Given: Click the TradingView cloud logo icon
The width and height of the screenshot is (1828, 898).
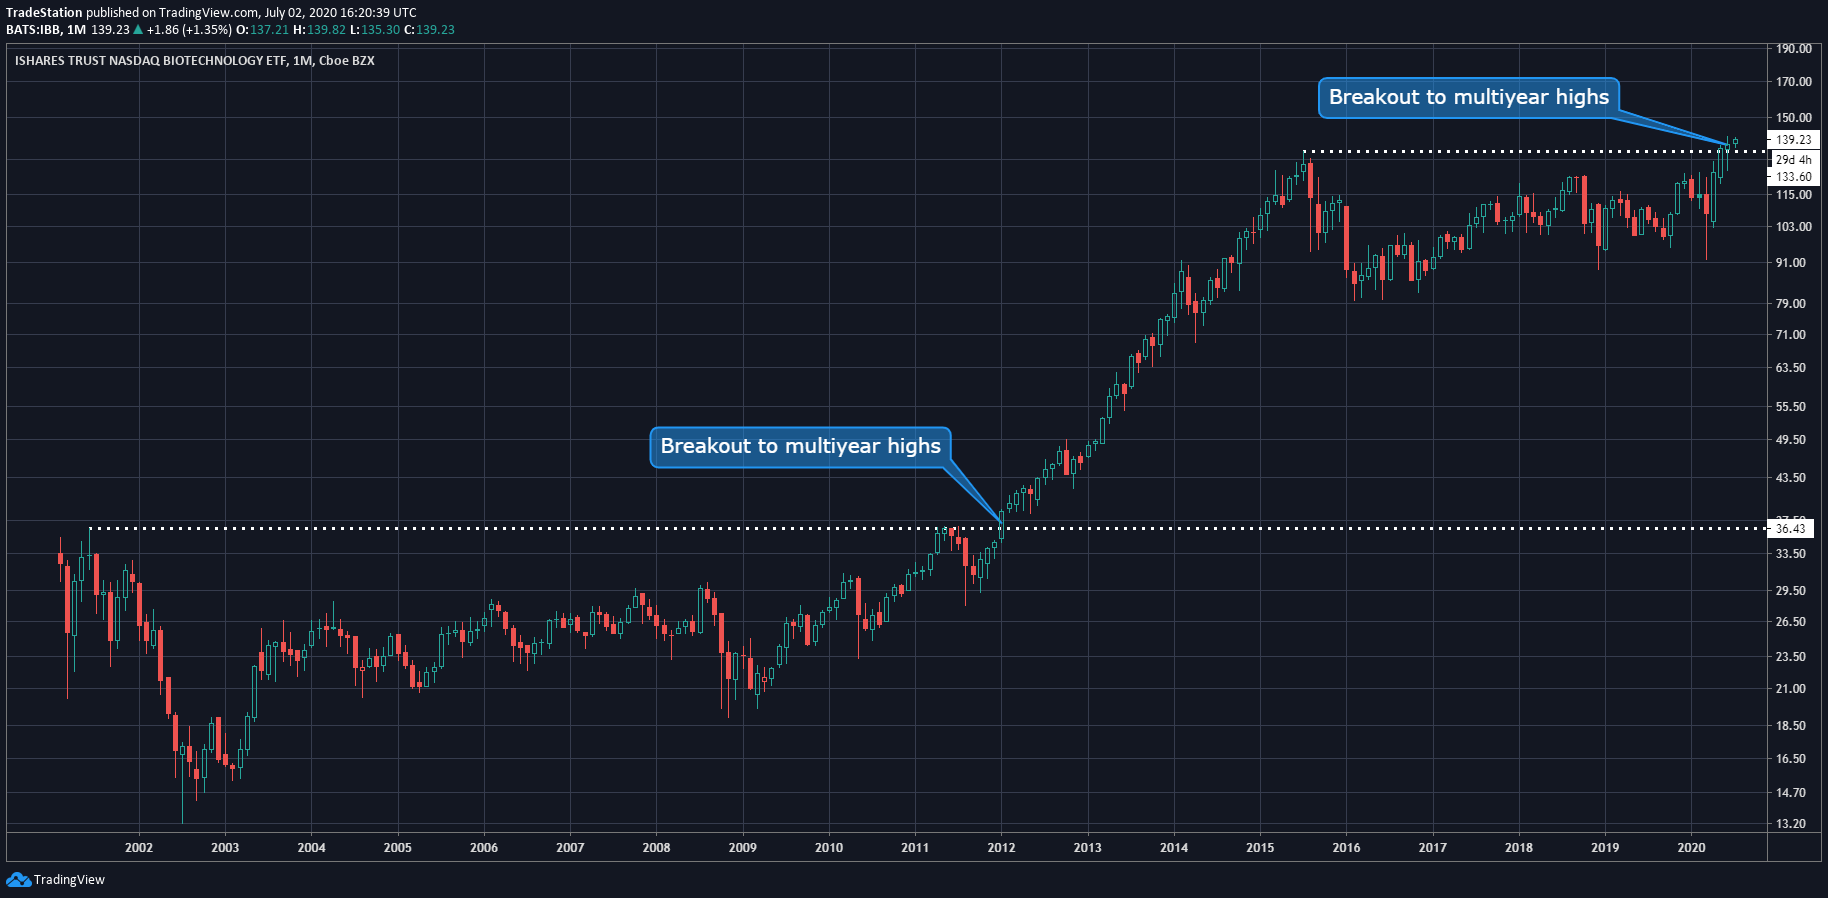Looking at the screenshot, I should [18, 880].
